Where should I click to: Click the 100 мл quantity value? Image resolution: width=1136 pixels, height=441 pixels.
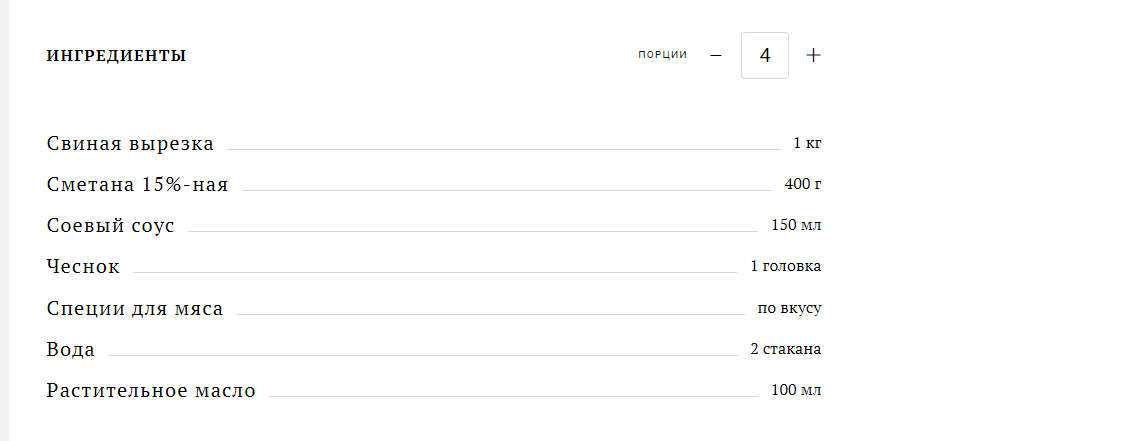(796, 390)
